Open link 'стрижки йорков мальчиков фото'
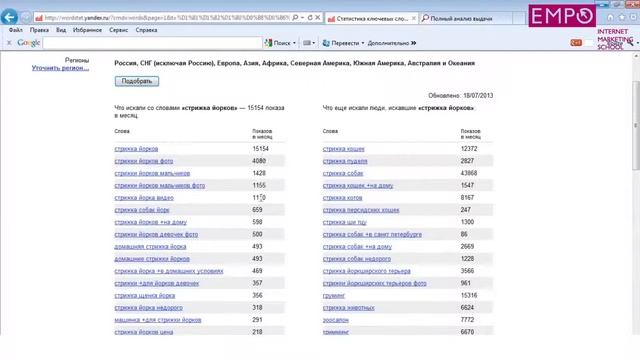Viewport: 640px width, 360px height. click(x=160, y=185)
